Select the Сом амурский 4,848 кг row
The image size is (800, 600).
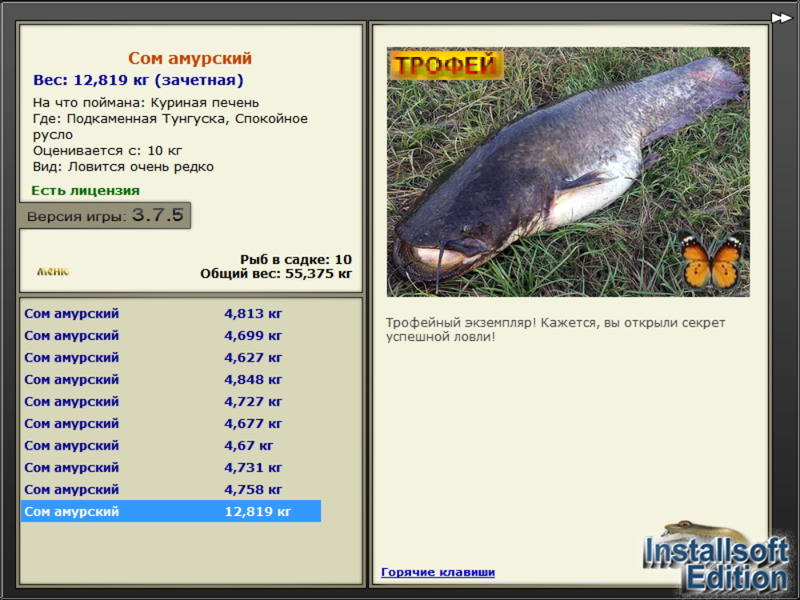(x=171, y=379)
